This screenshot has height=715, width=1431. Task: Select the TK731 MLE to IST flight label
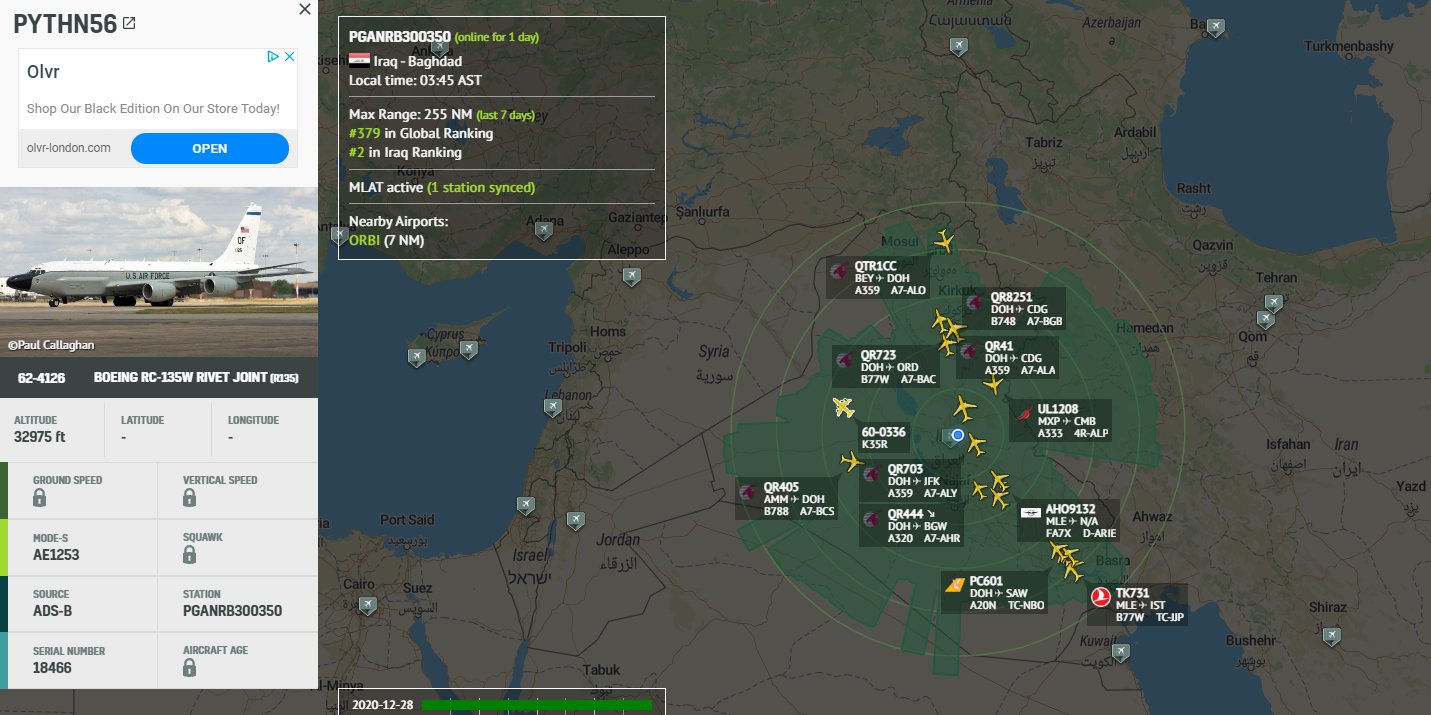click(x=1139, y=605)
